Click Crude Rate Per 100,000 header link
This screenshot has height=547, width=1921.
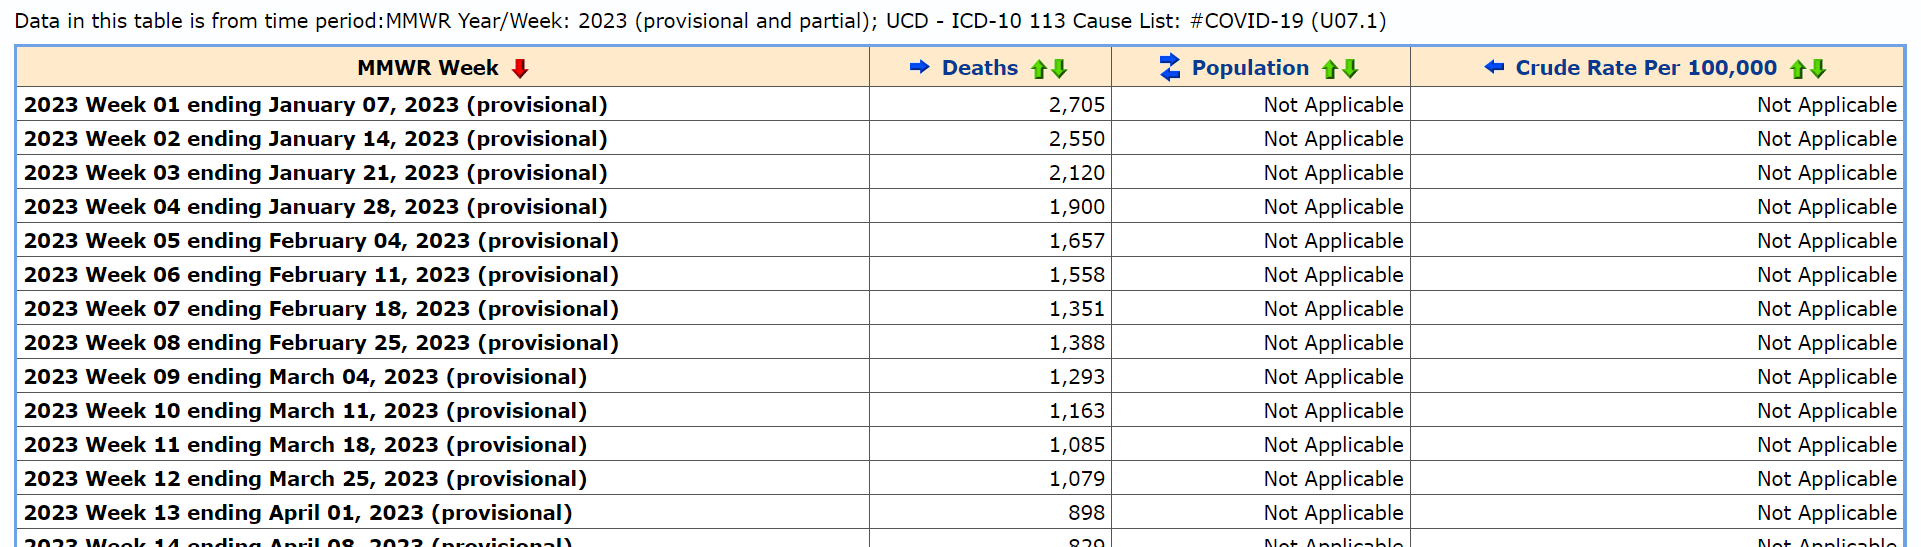coord(1645,68)
